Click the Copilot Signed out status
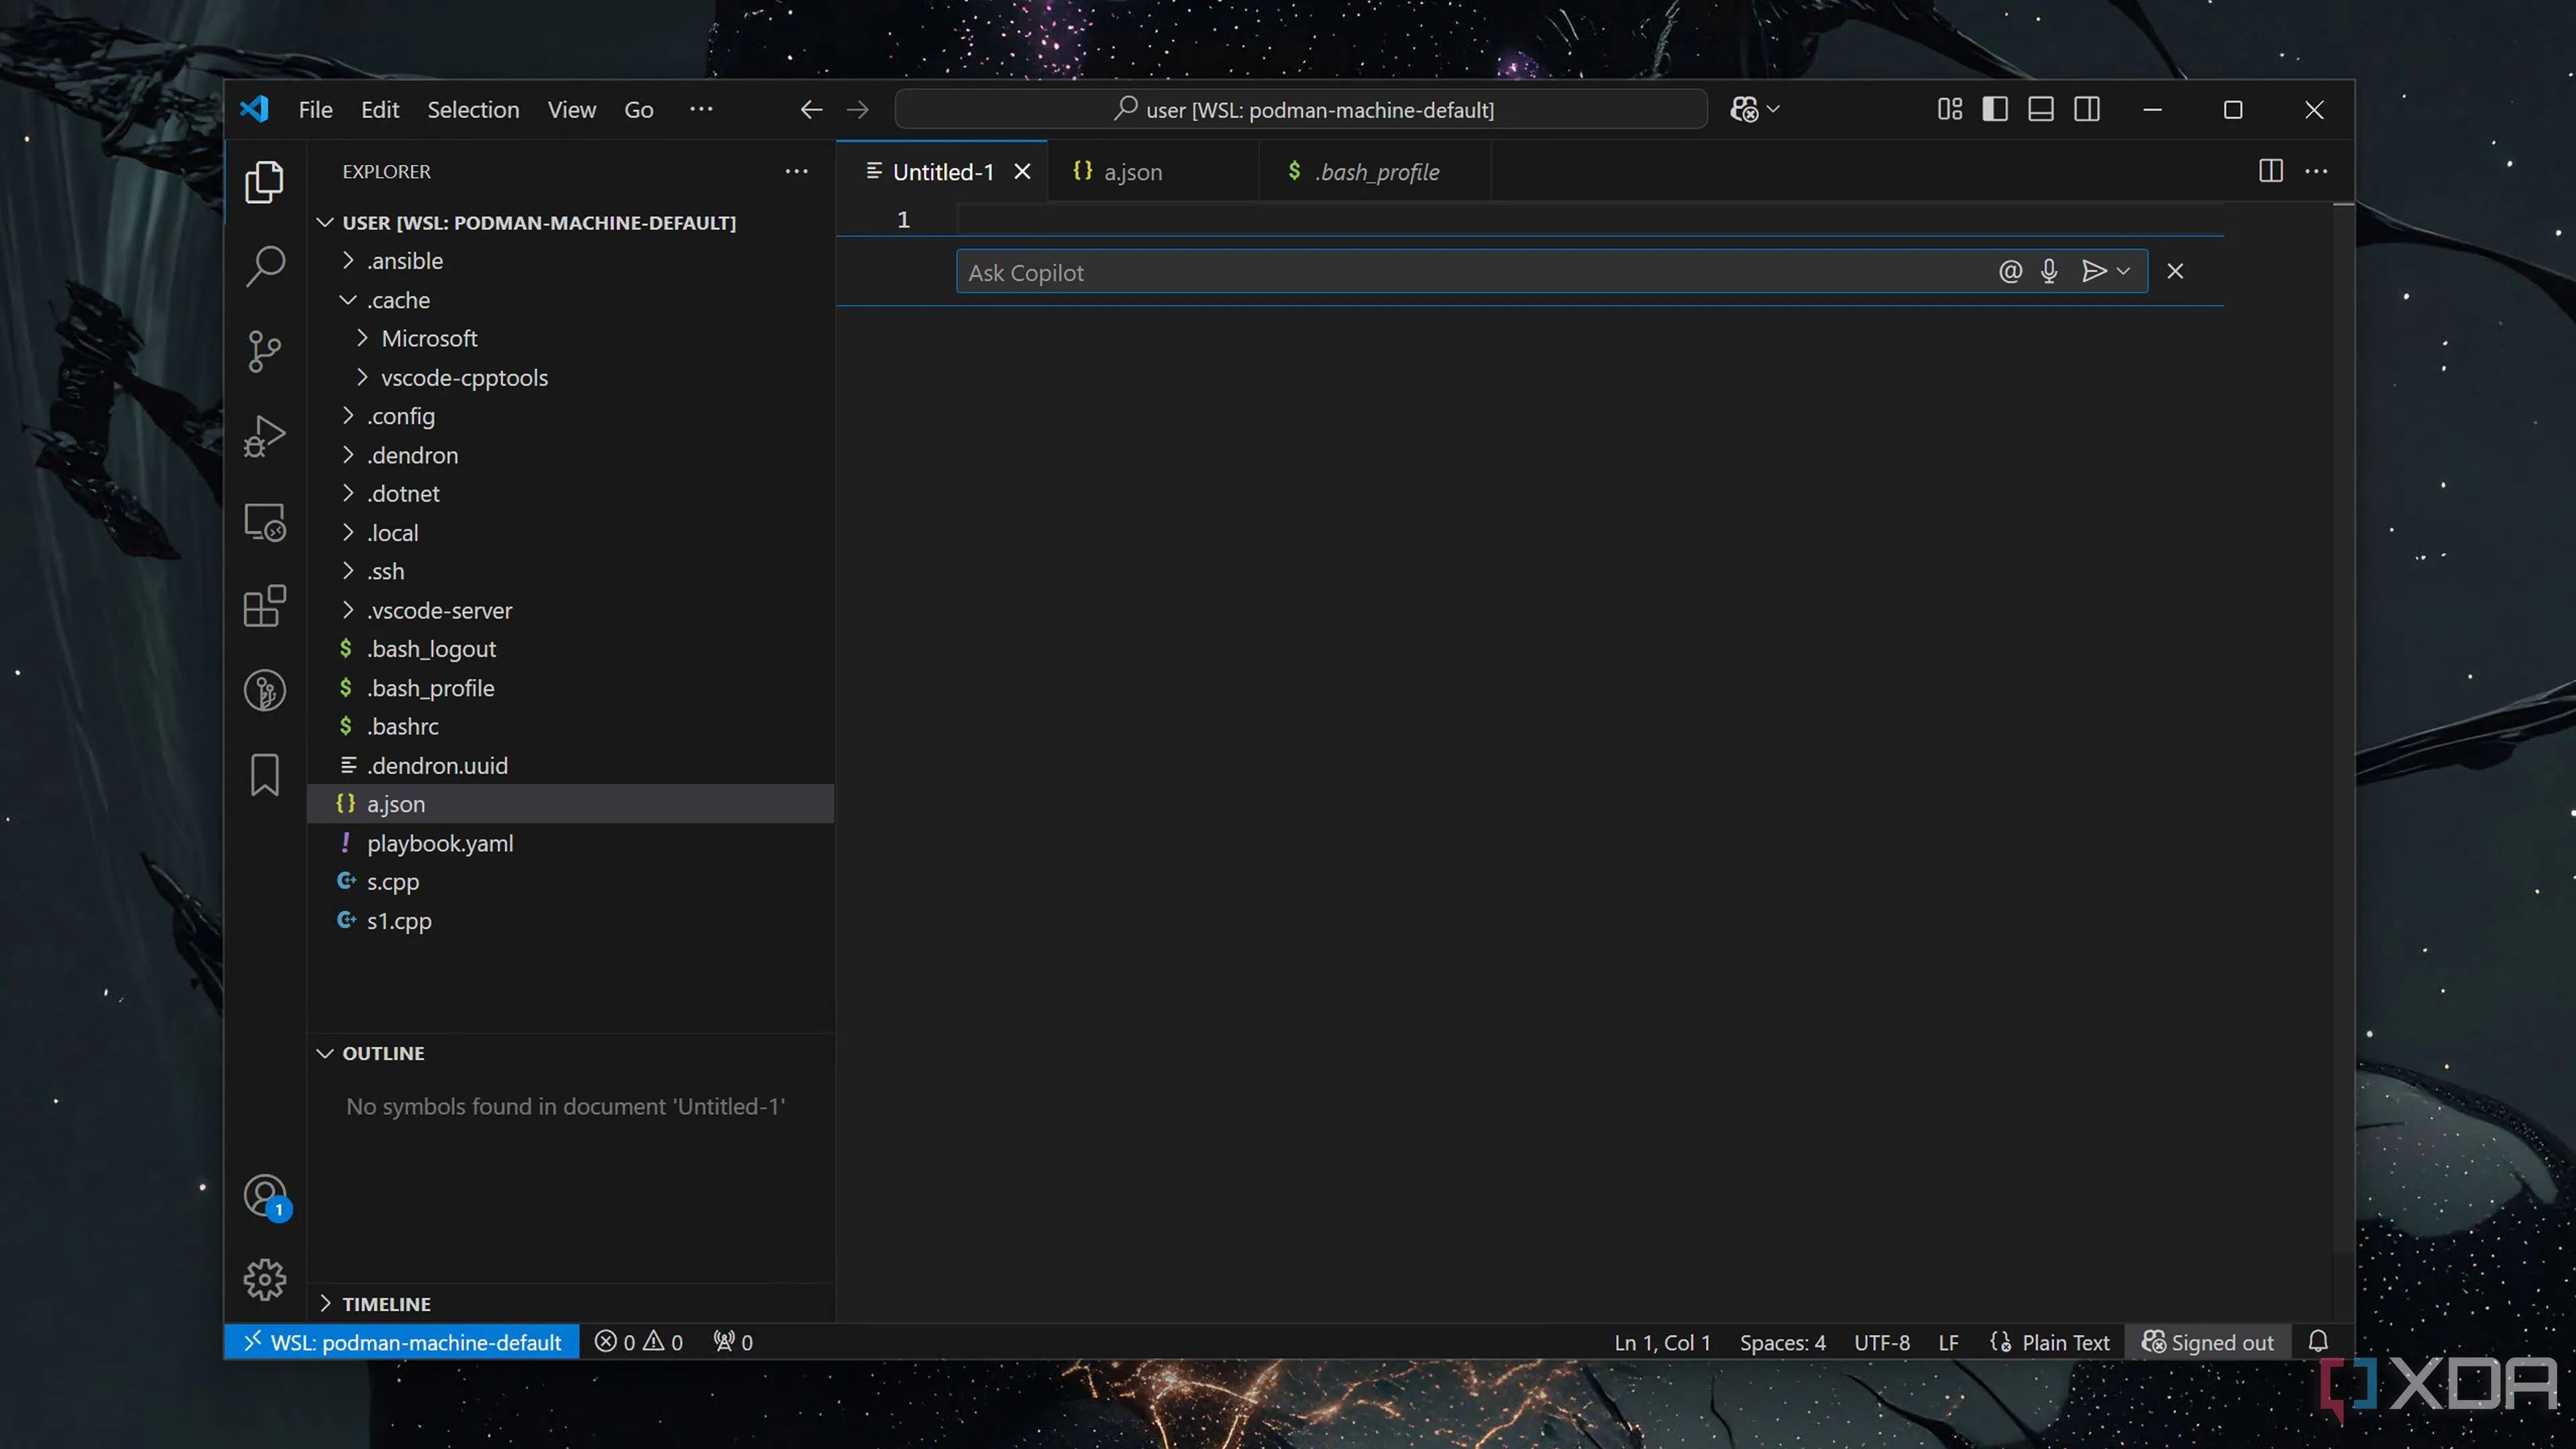 point(2207,1342)
